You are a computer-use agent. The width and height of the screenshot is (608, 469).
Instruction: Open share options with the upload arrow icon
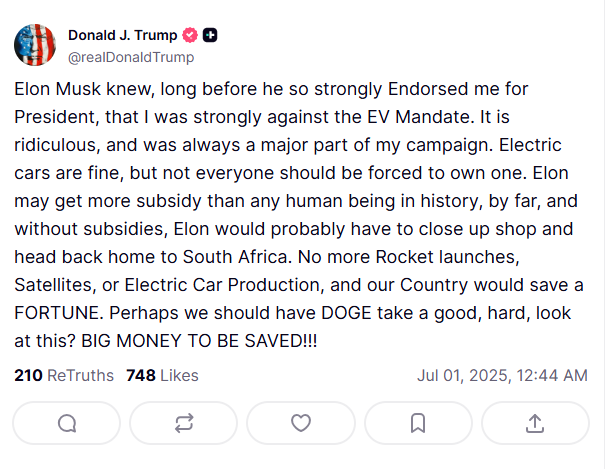point(535,423)
